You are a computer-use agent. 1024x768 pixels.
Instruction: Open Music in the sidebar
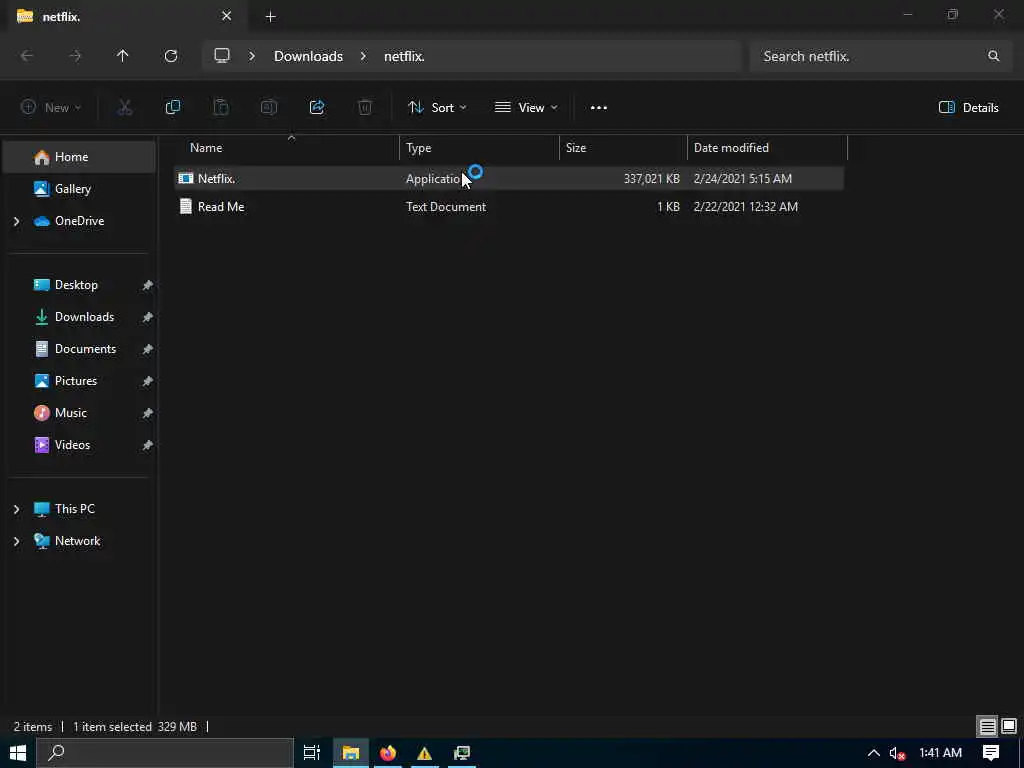[79, 413]
